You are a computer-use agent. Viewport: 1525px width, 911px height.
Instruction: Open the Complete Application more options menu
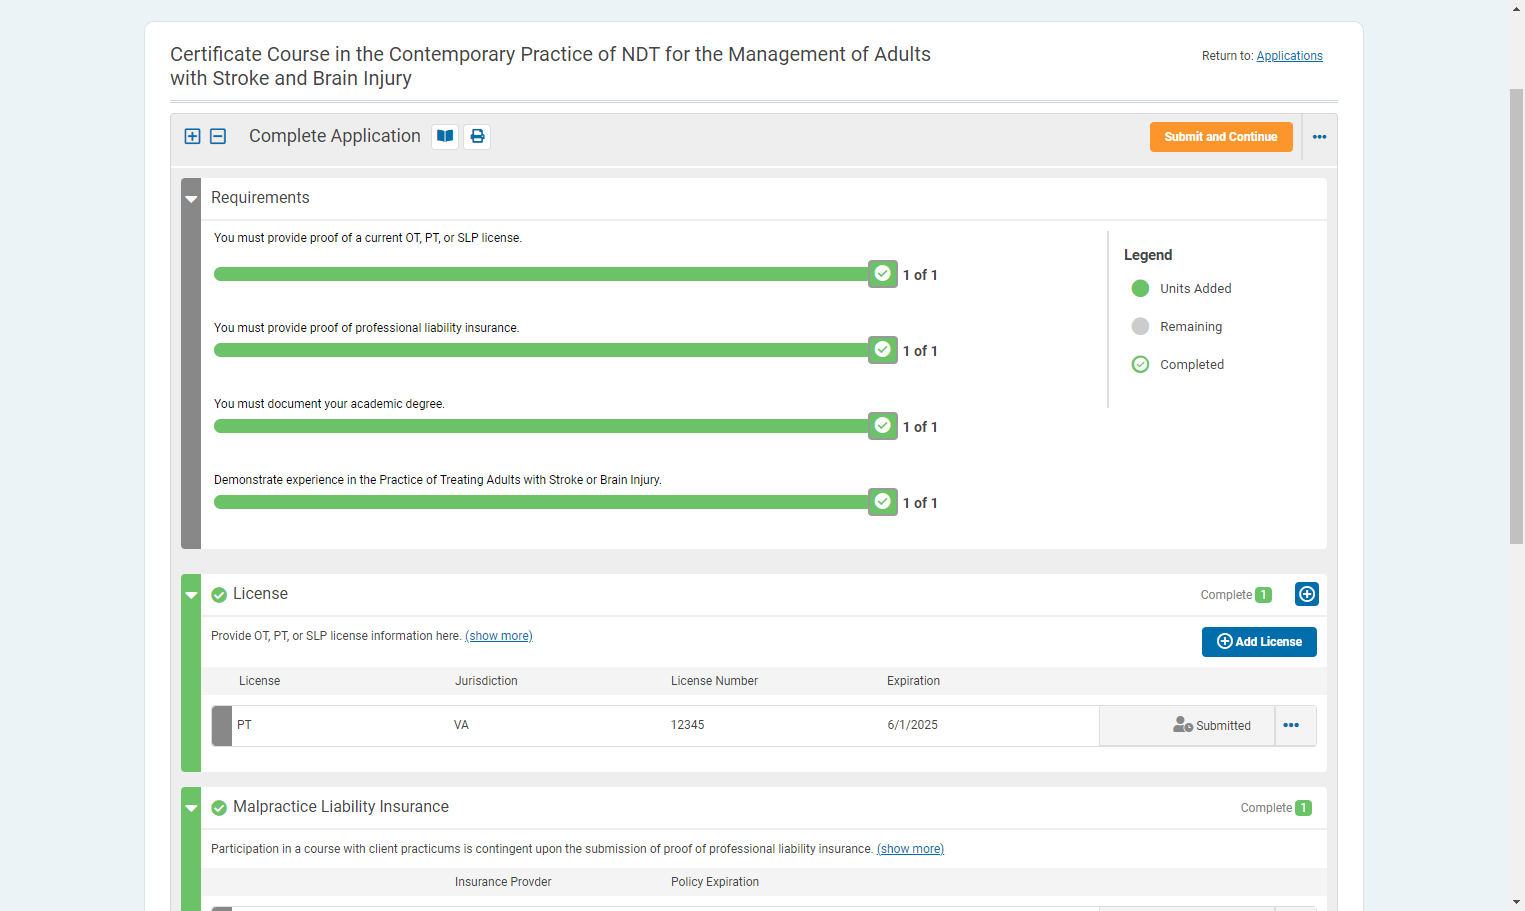[x=1320, y=137]
